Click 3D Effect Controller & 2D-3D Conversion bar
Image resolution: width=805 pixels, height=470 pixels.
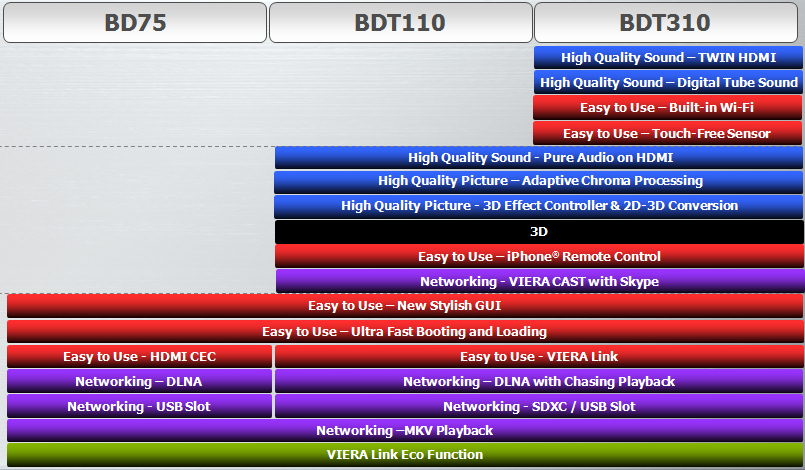pyautogui.click(x=539, y=206)
